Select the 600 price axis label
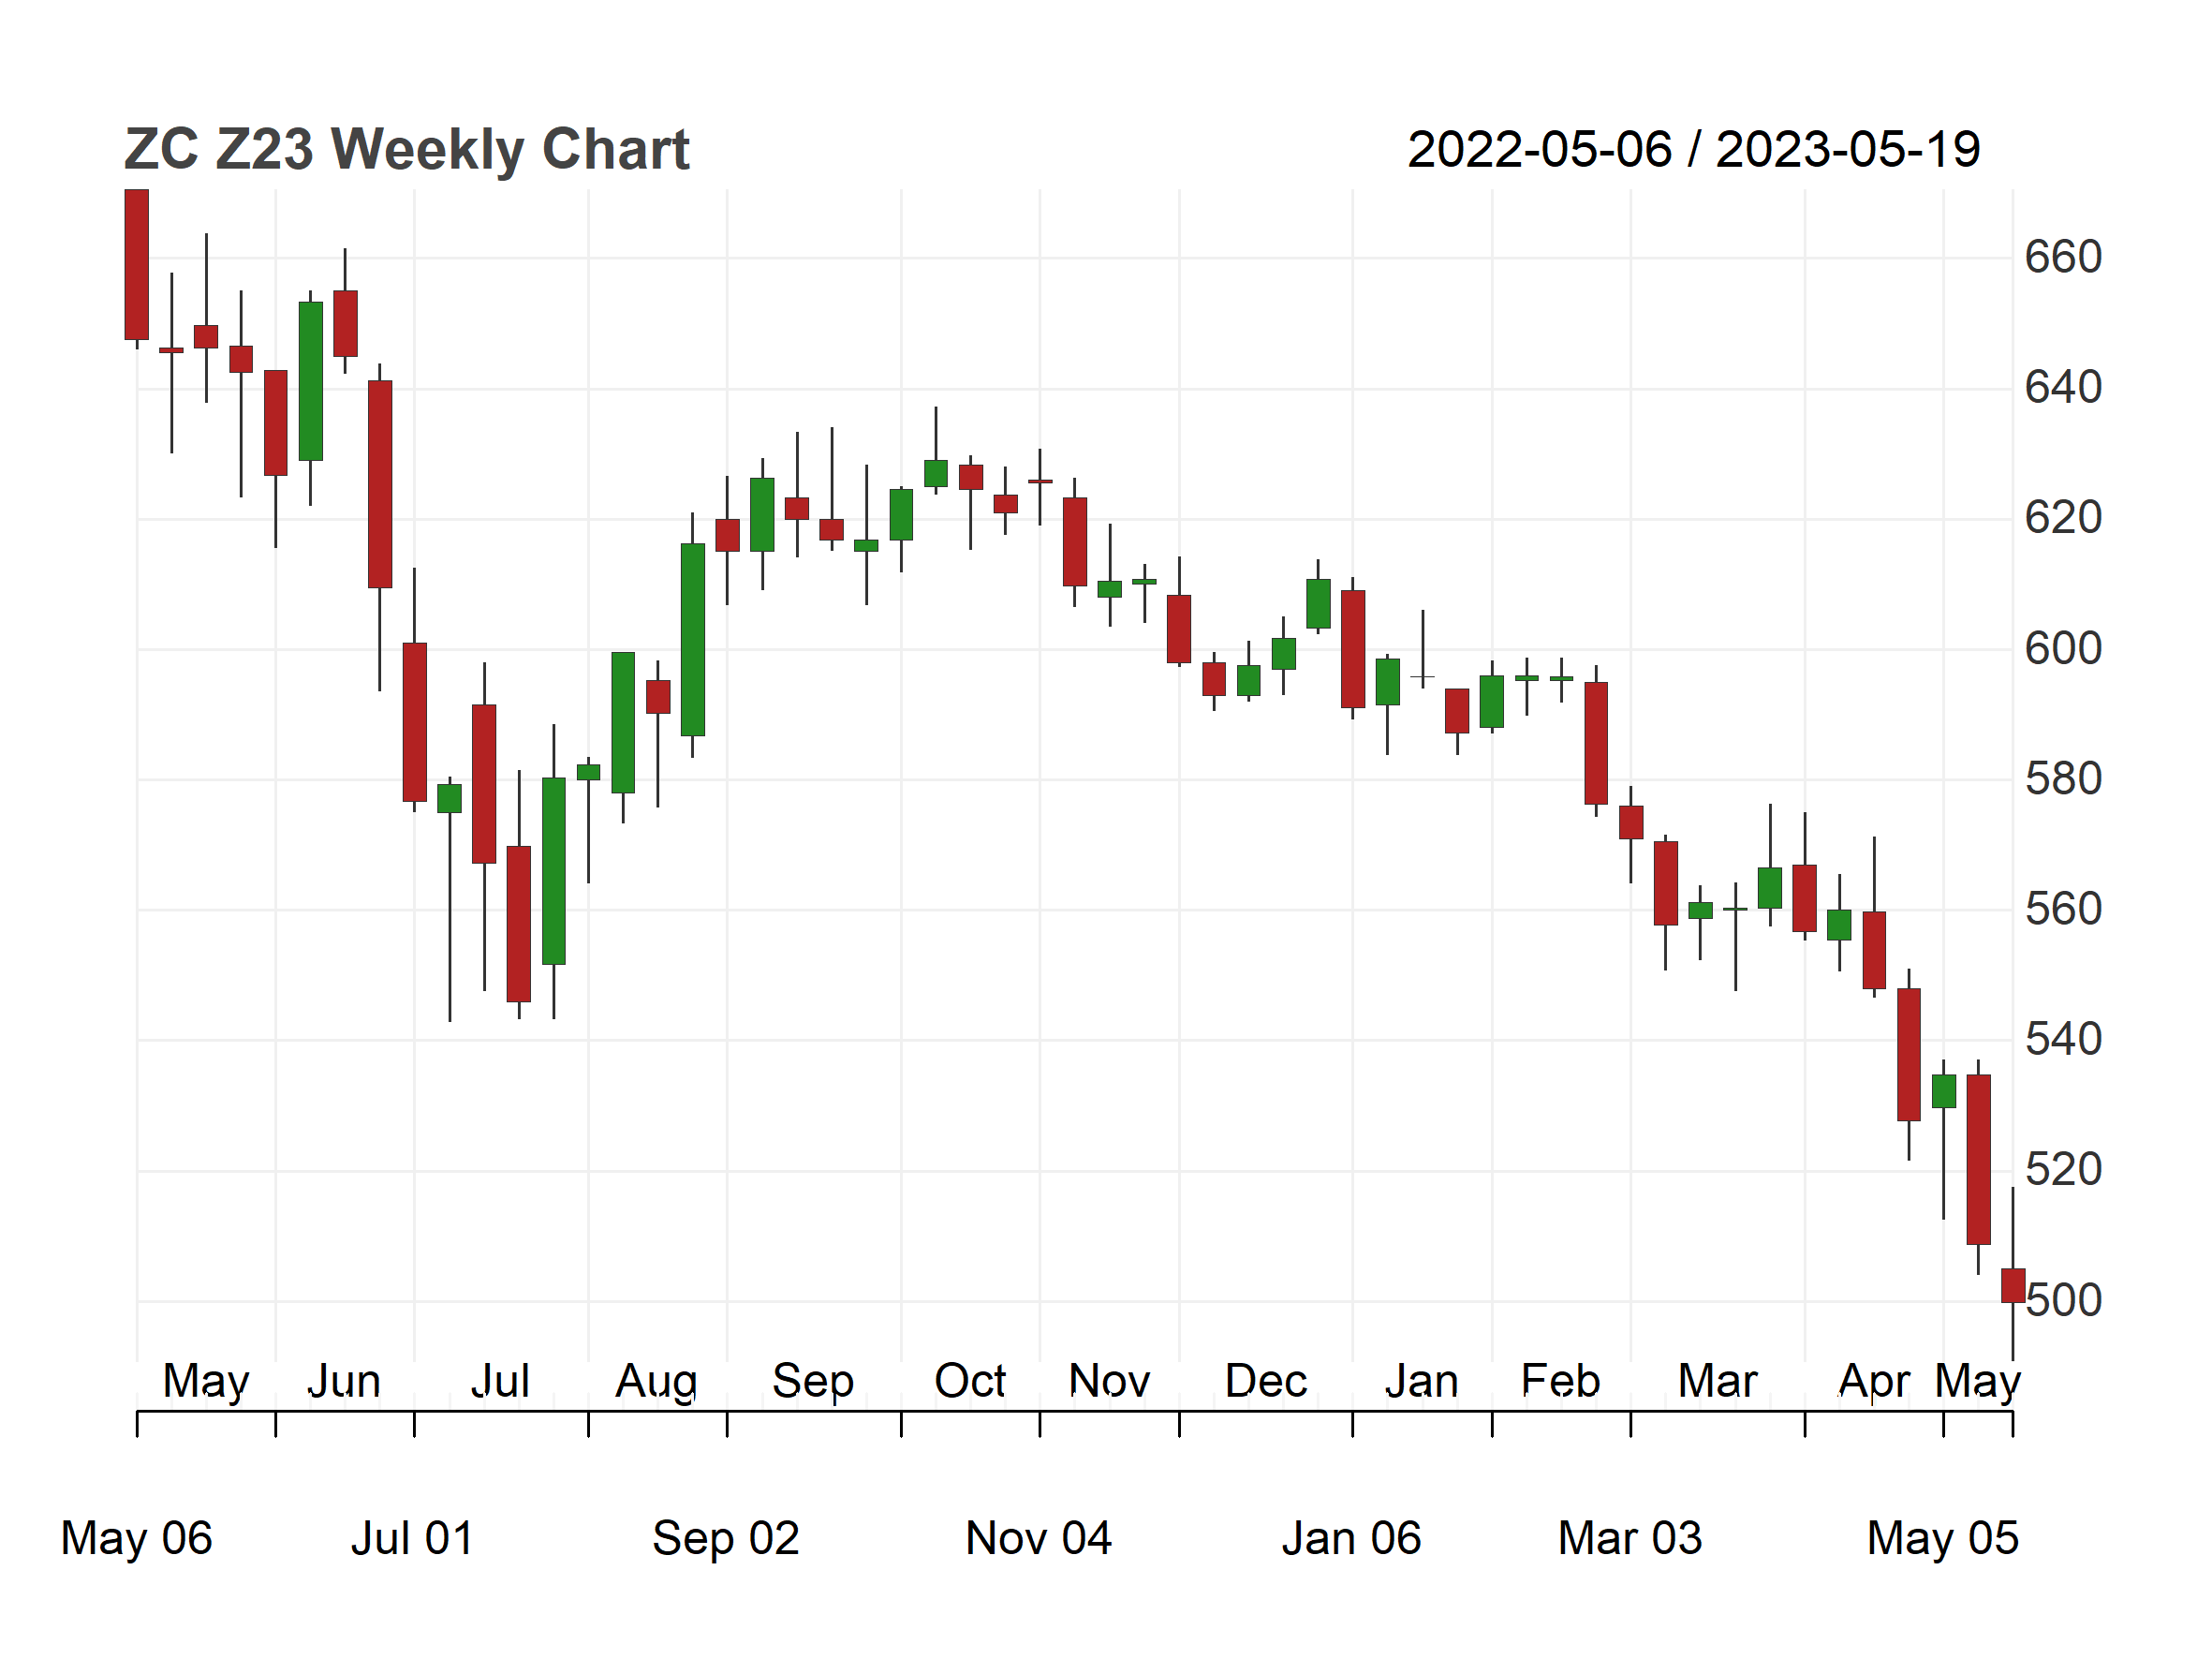 [2062, 649]
